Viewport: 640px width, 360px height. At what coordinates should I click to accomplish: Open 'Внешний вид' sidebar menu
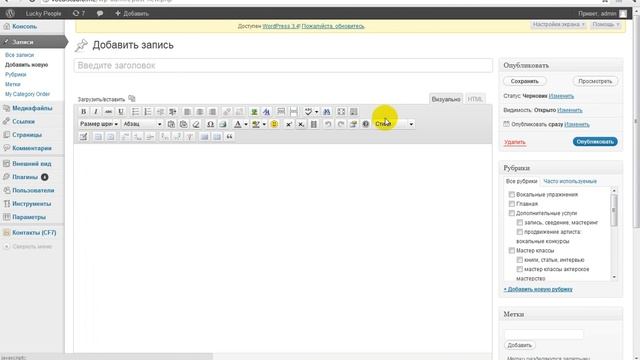tap(32, 164)
